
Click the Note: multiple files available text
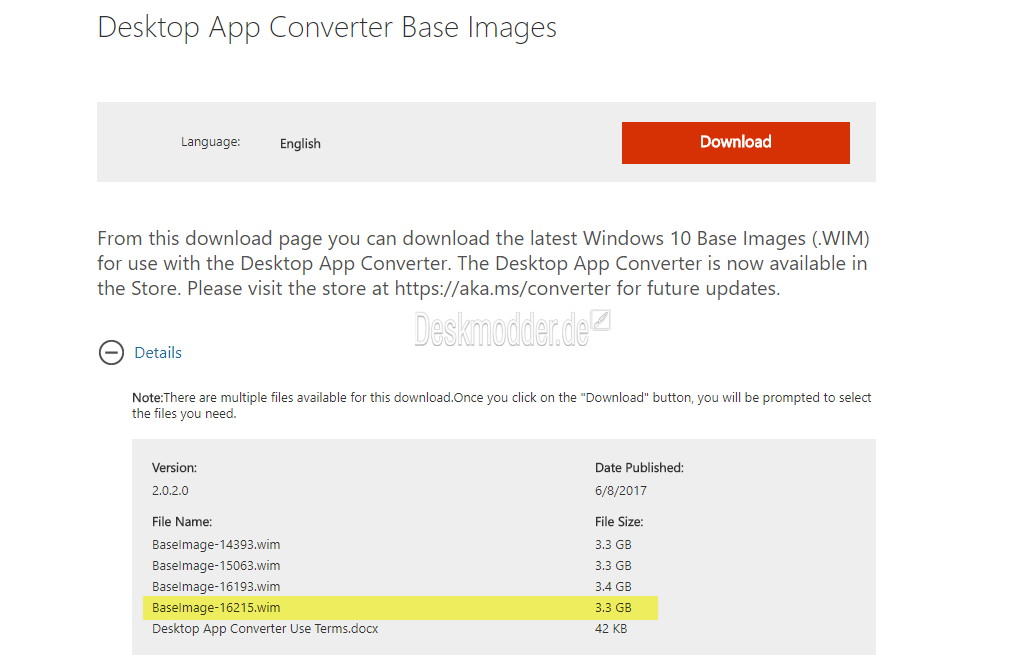[x=502, y=406]
